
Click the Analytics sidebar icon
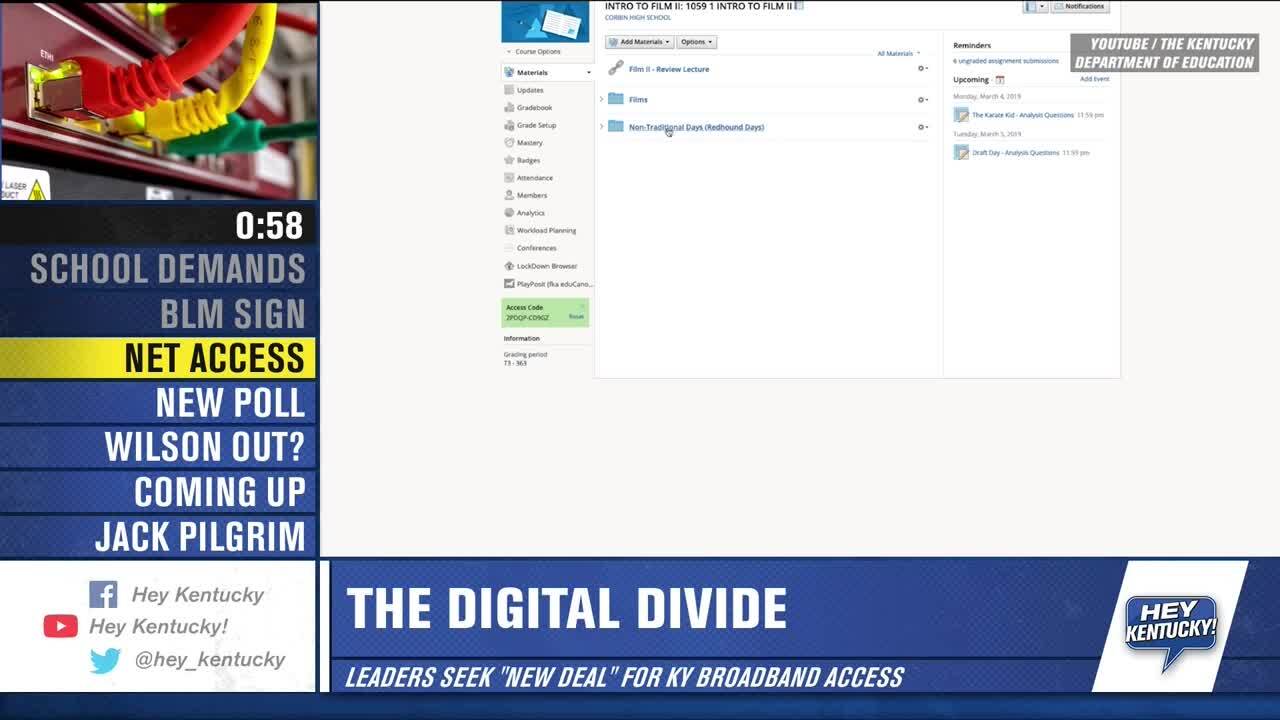point(509,213)
